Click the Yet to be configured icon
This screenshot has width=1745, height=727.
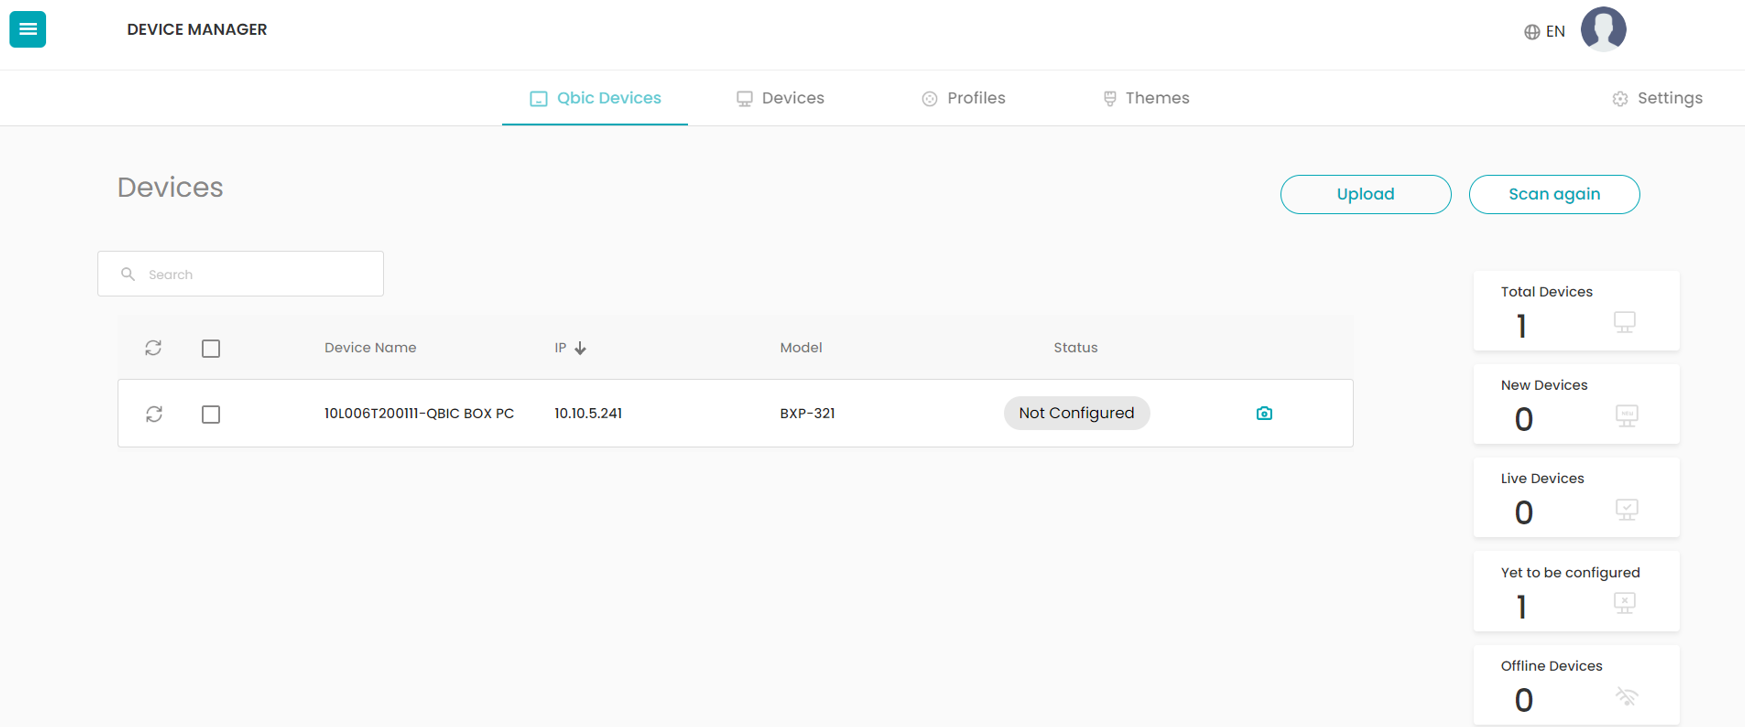[1625, 603]
